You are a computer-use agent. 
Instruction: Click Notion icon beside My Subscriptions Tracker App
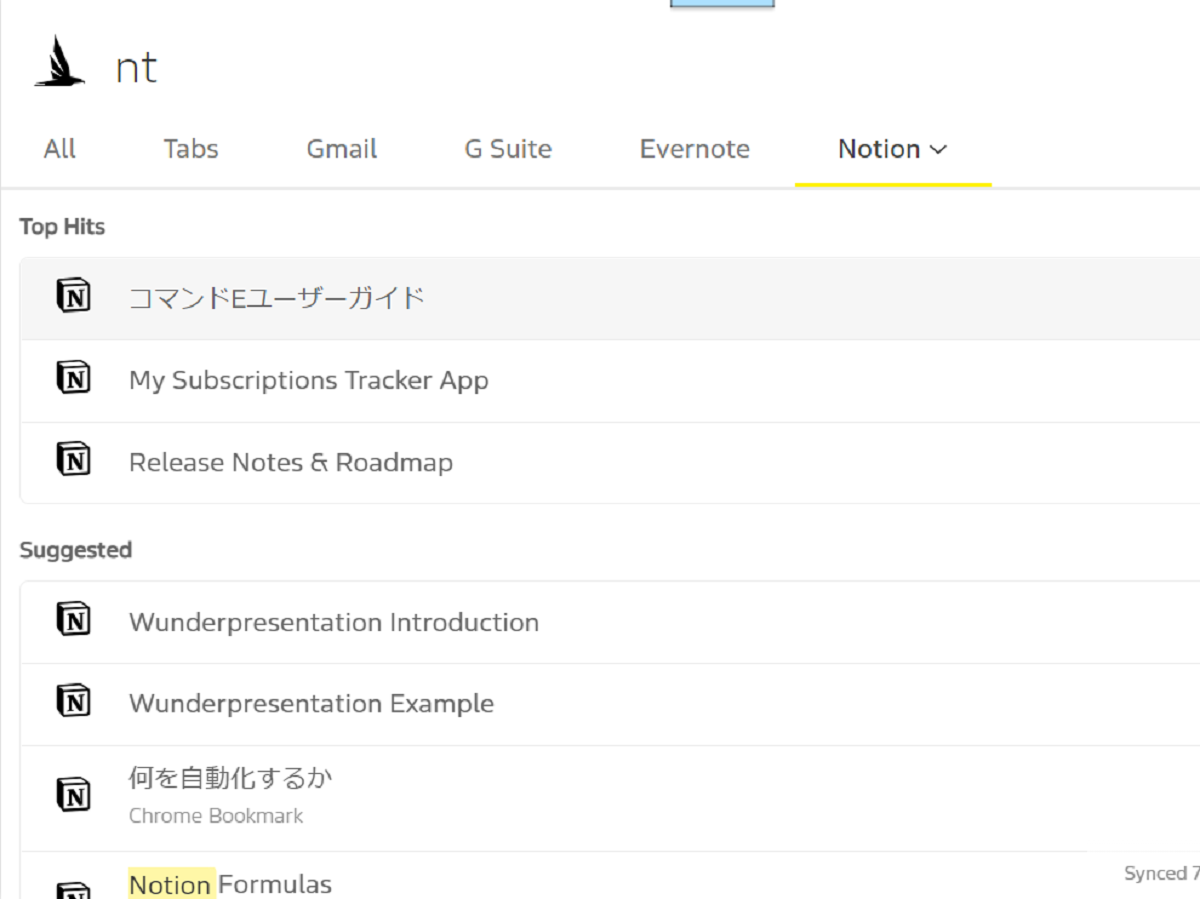[73, 379]
